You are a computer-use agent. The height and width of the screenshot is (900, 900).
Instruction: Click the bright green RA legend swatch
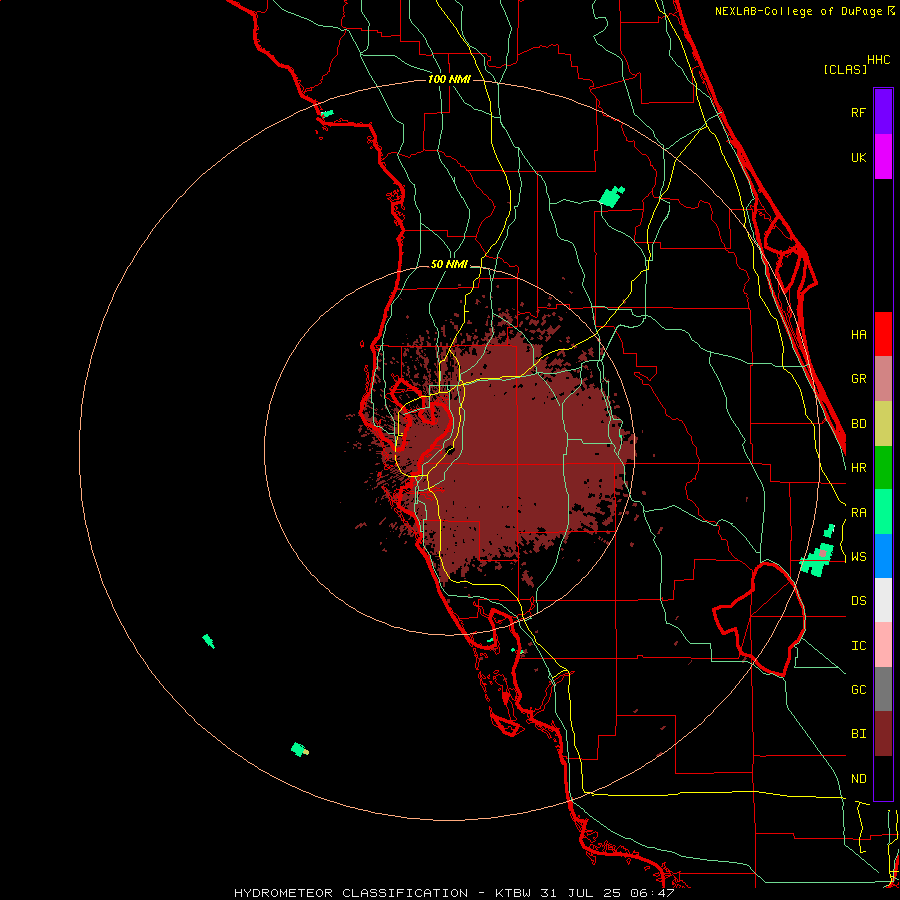tap(883, 512)
